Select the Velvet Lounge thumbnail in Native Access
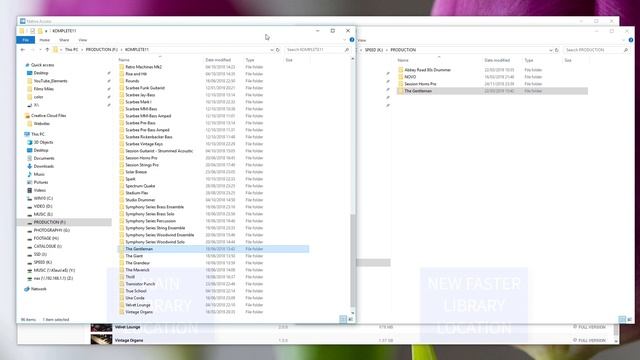Screen dimensions: 640x360 tap(101, 327)
